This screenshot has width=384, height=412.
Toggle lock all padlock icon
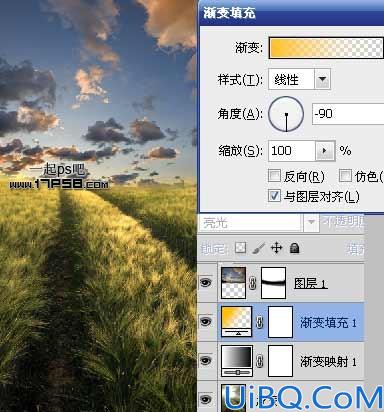click(294, 248)
